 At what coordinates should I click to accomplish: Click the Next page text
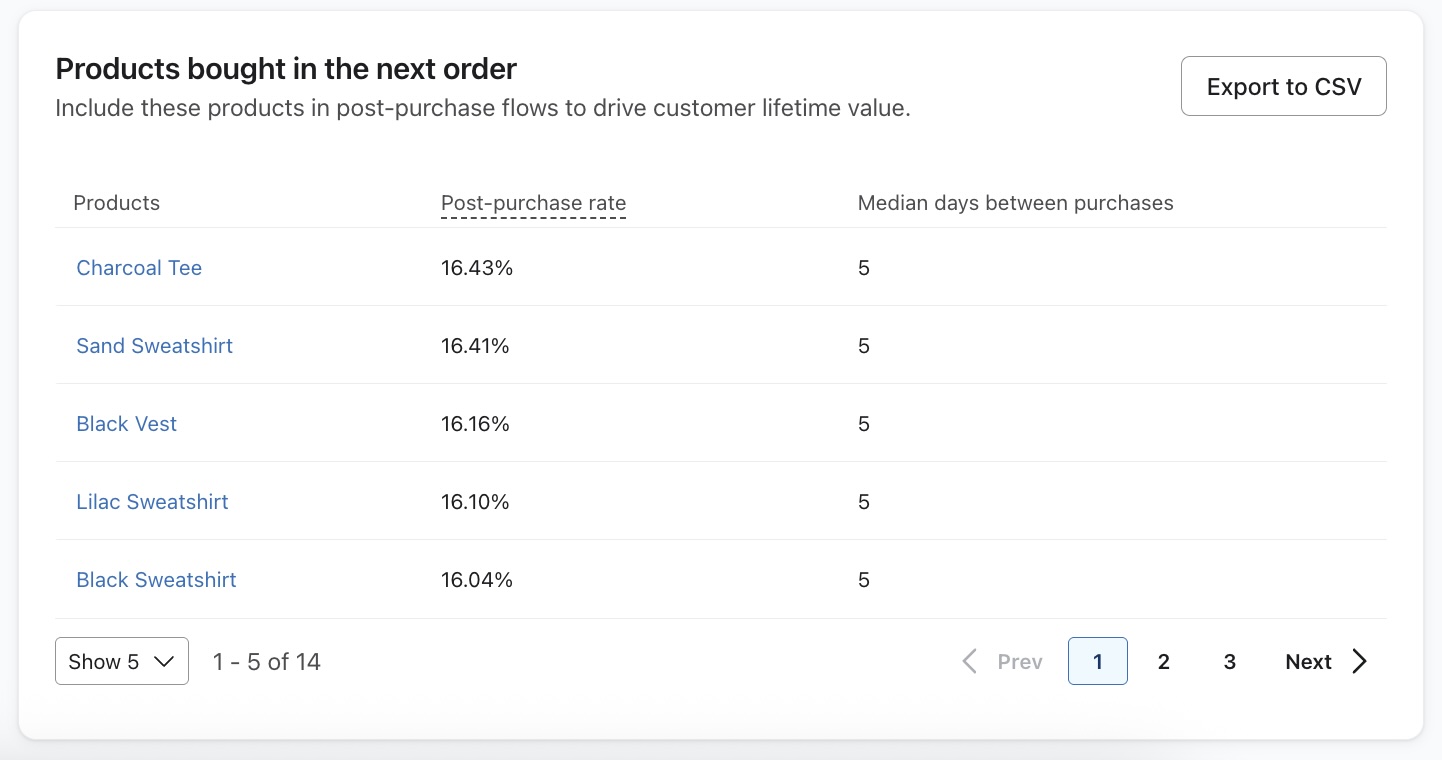tap(1308, 662)
